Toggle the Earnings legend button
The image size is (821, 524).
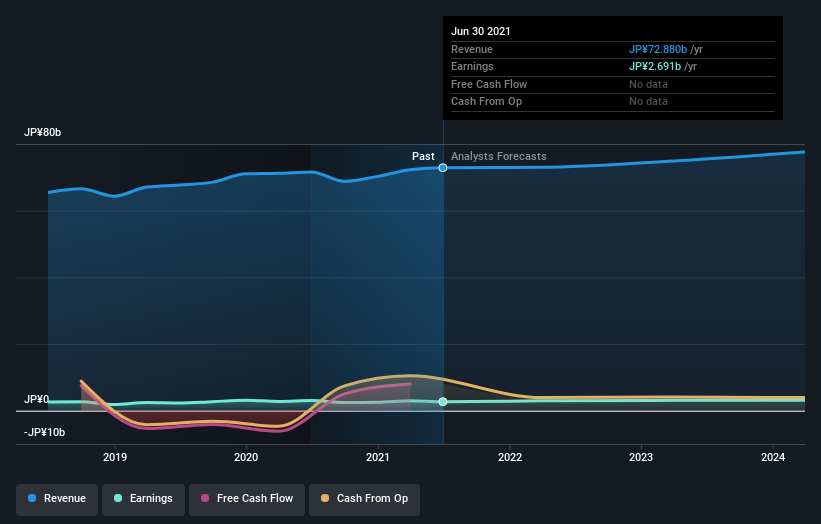pyautogui.click(x=143, y=499)
